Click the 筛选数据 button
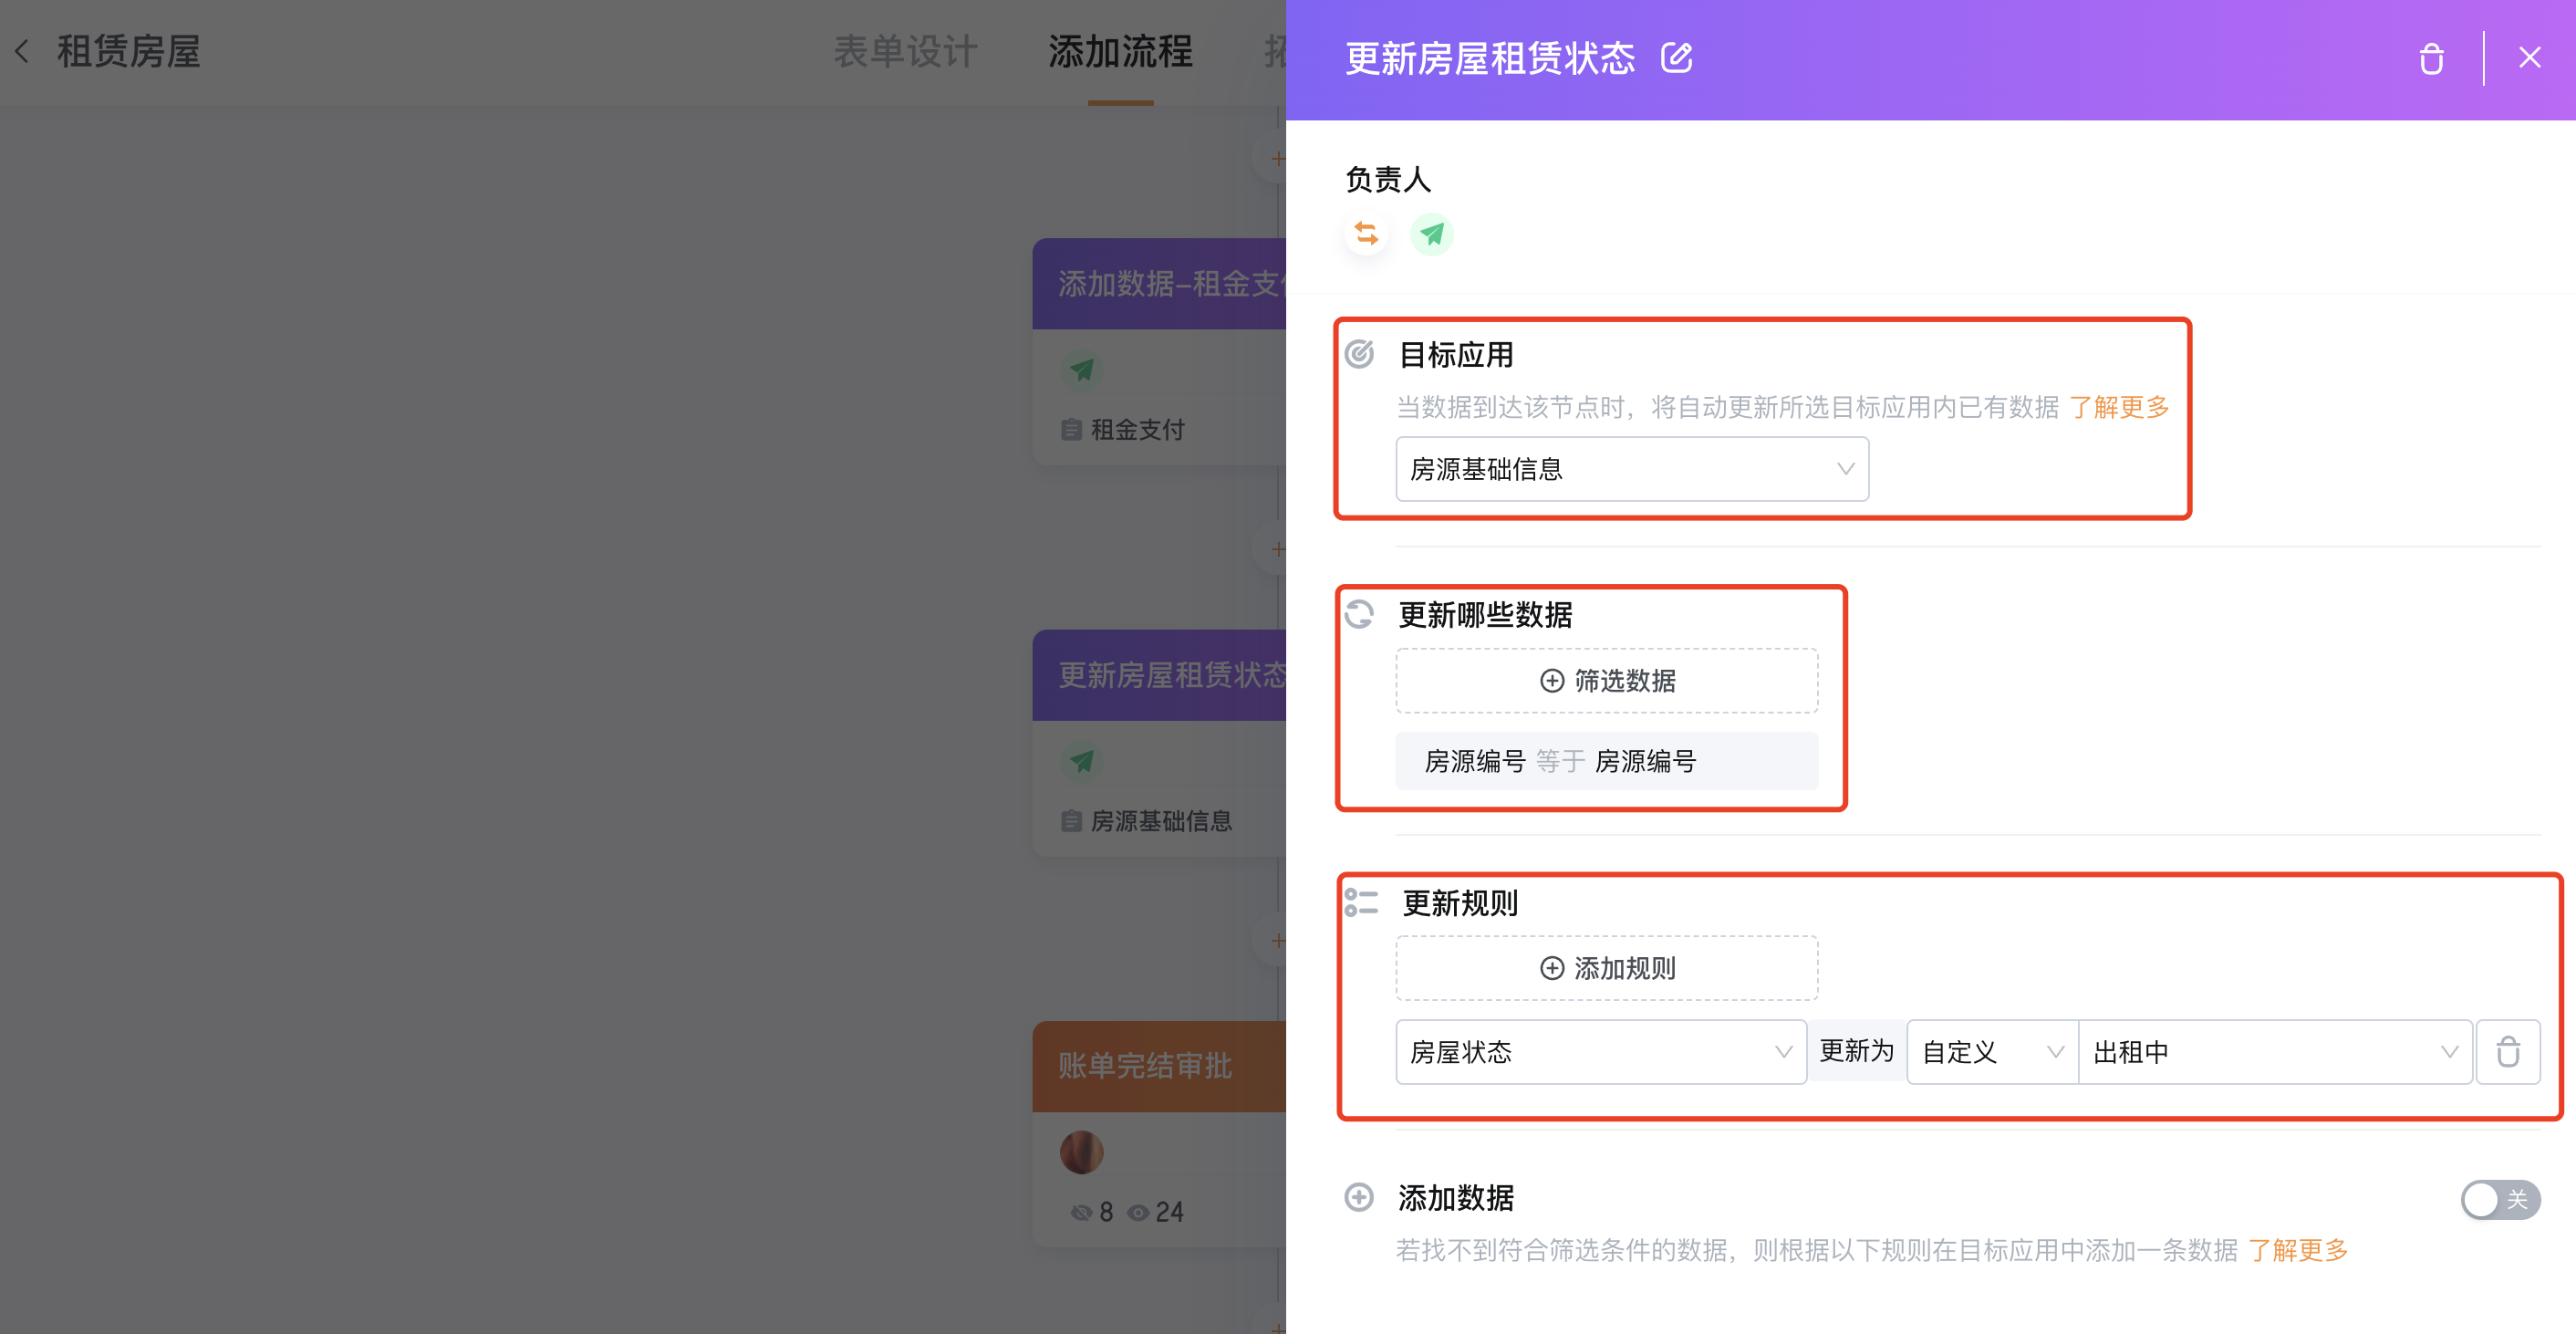Screen dimensions: 2576x1334 click(x=1606, y=680)
